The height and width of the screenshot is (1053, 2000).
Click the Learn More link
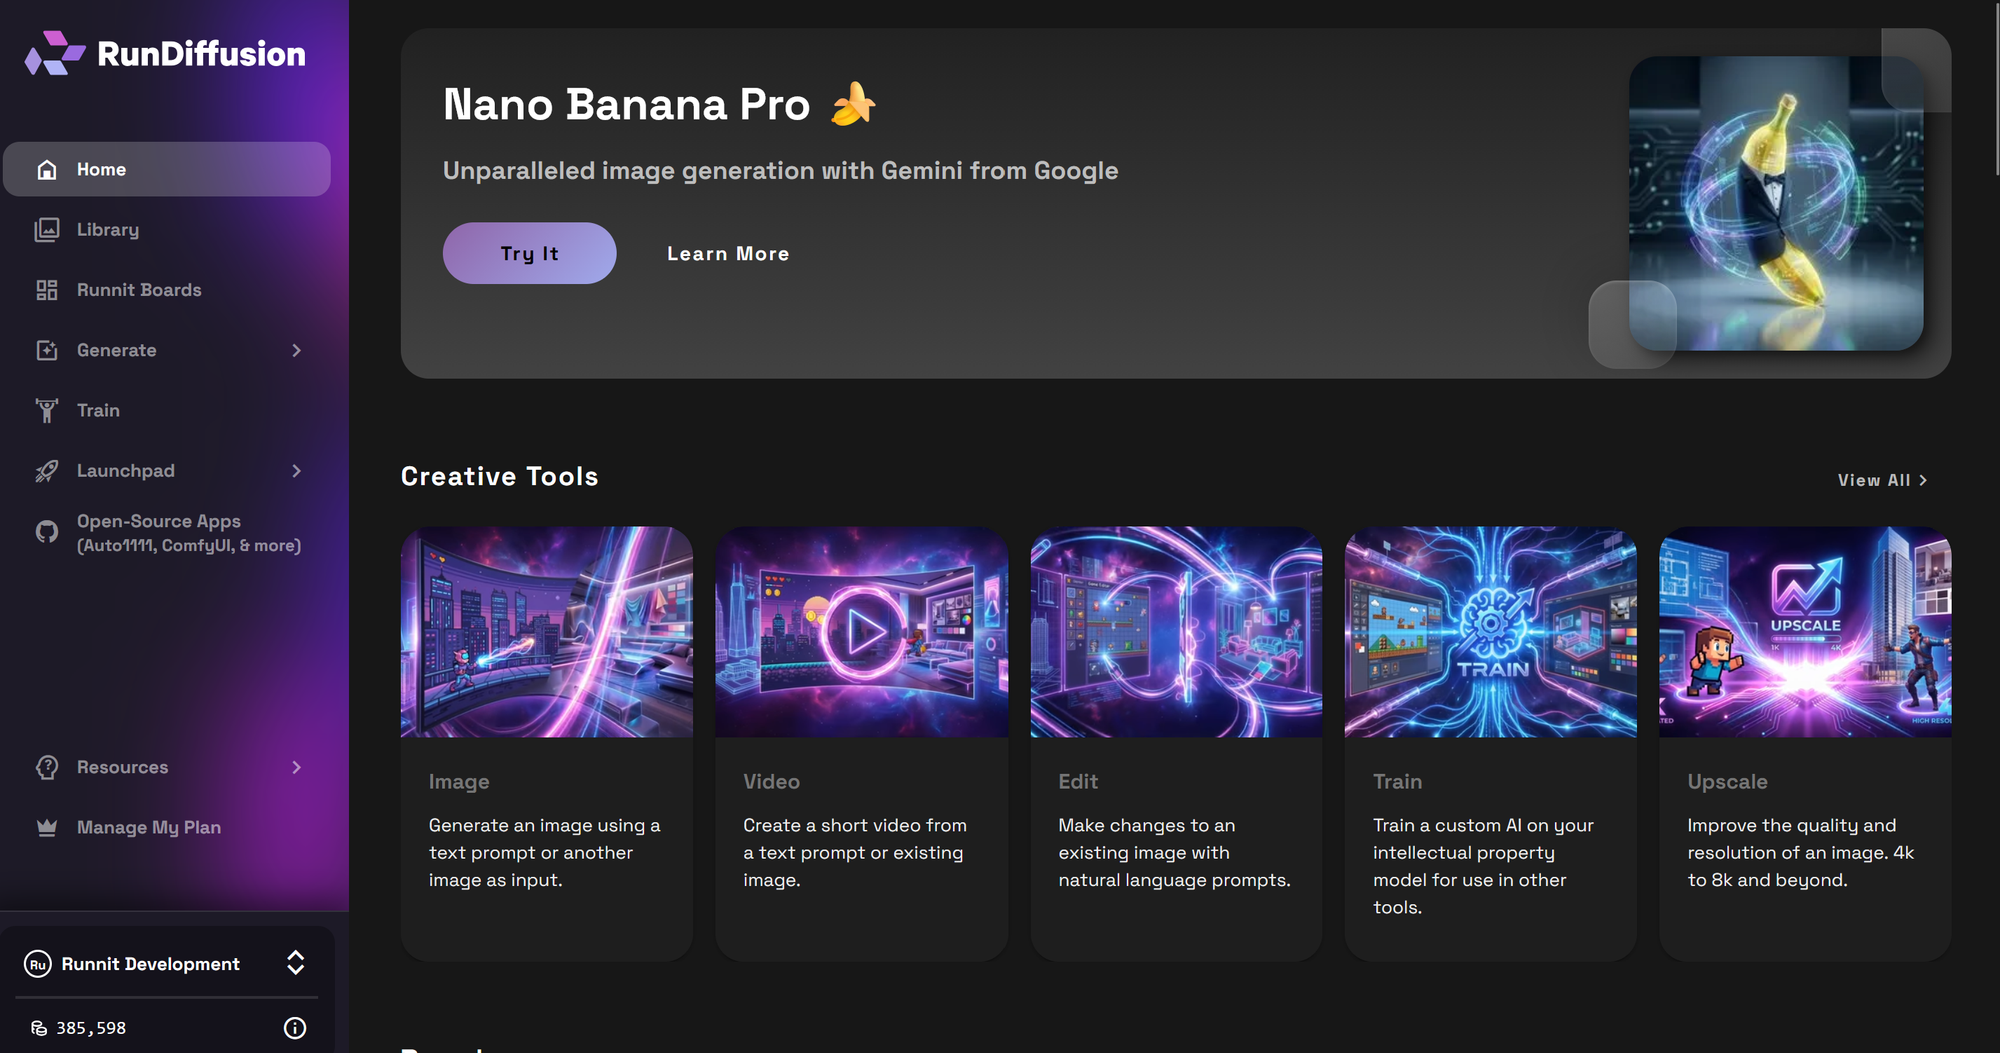click(x=728, y=254)
